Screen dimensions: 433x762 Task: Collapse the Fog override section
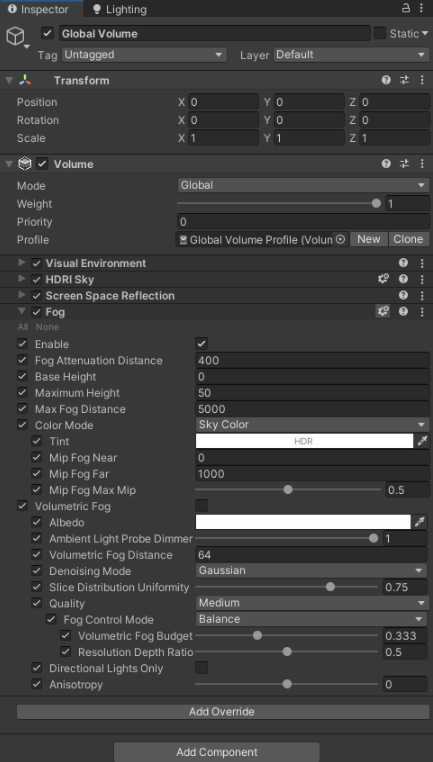pos(22,312)
